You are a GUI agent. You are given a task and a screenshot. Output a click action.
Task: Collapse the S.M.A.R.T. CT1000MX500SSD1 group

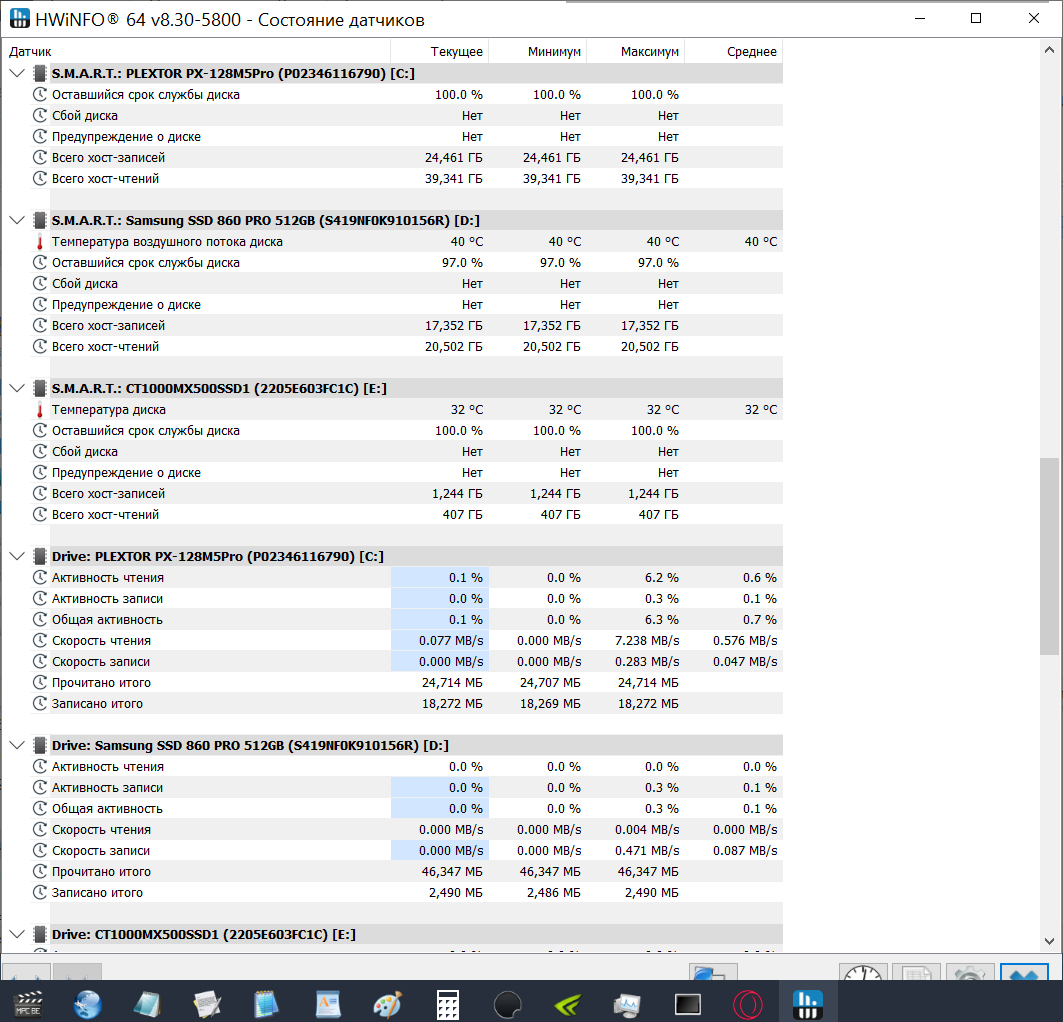(17, 388)
